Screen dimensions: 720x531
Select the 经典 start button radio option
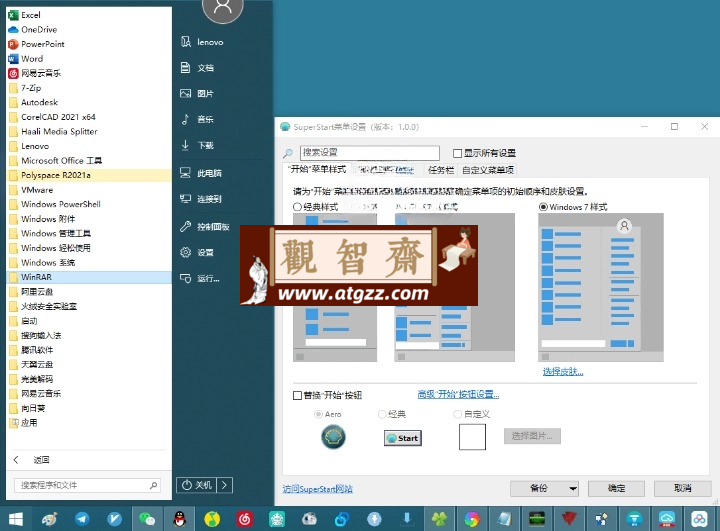point(382,414)
